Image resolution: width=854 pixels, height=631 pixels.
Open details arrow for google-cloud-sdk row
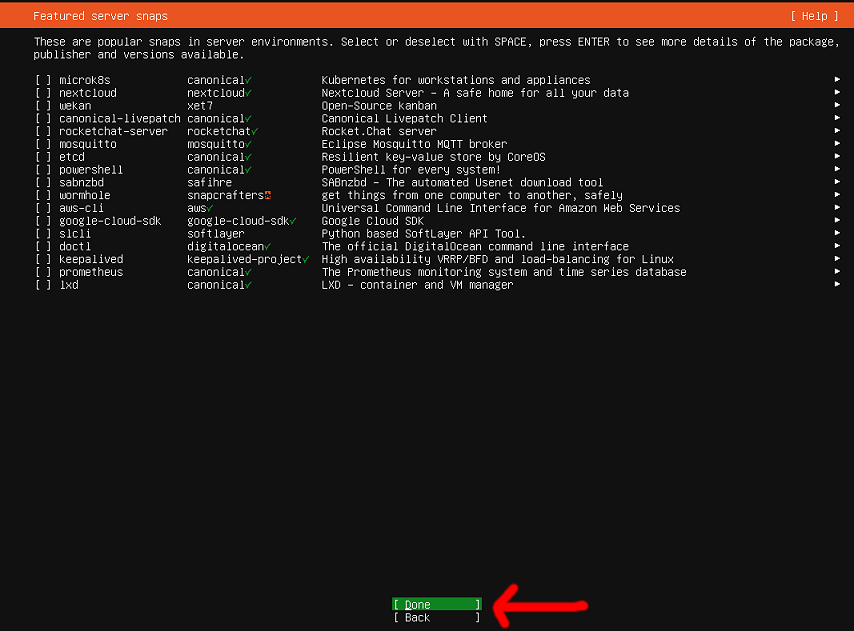coord(837,220)
